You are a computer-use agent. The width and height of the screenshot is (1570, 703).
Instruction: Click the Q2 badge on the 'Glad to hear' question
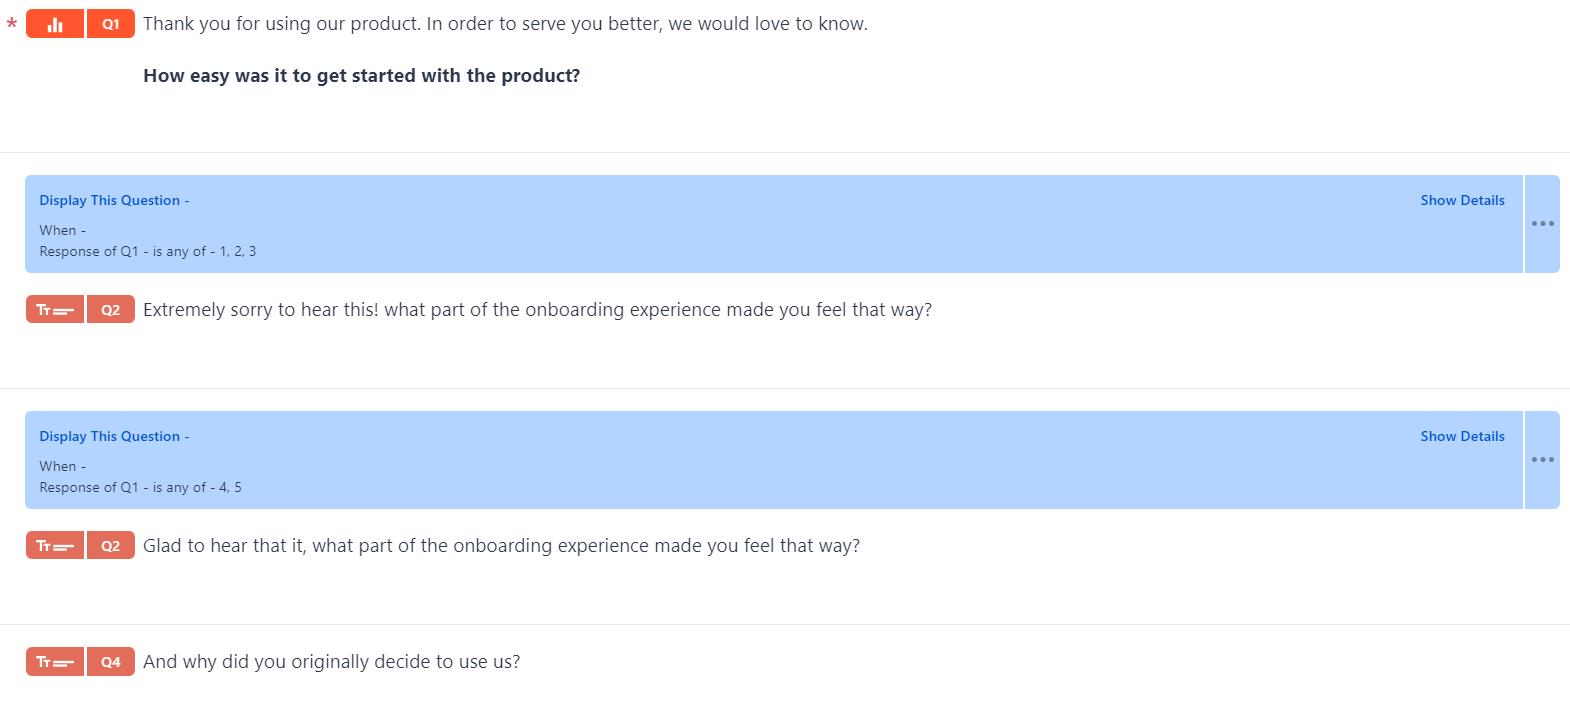point(111,546)
